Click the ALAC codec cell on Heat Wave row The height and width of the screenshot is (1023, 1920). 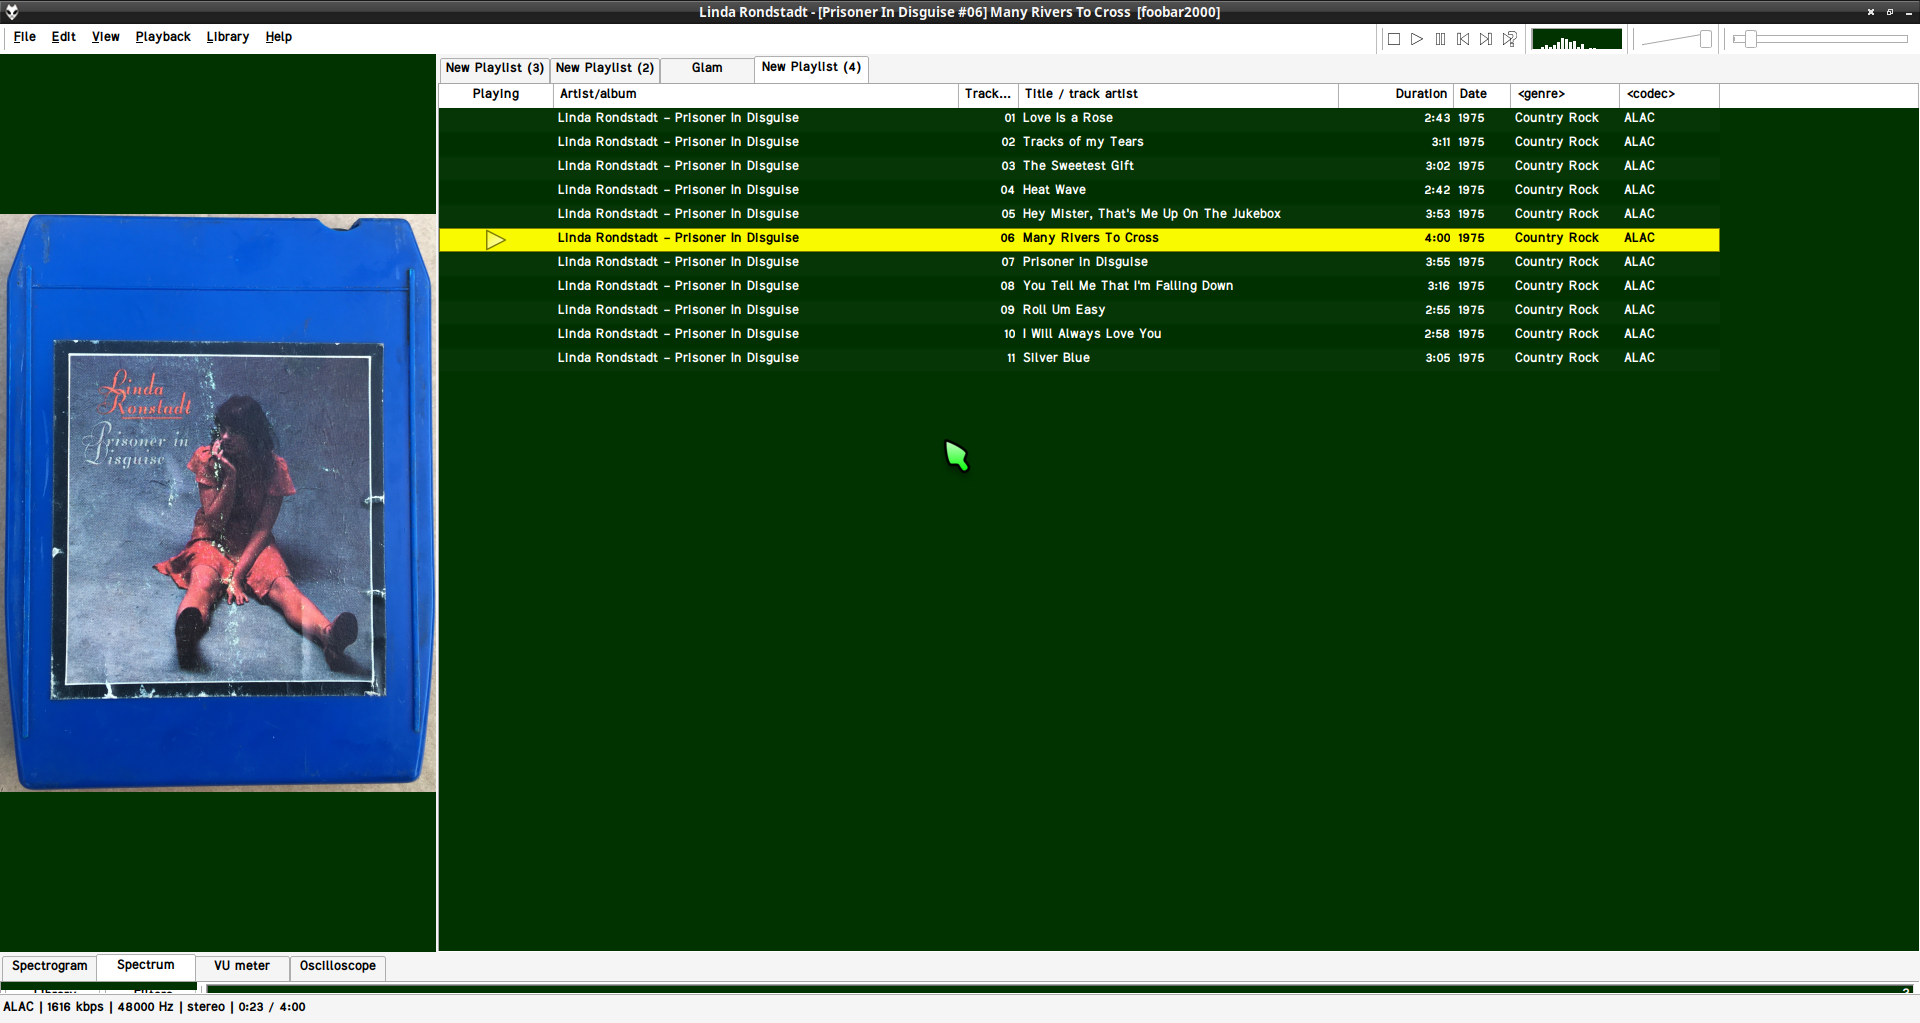(1639, 190)
